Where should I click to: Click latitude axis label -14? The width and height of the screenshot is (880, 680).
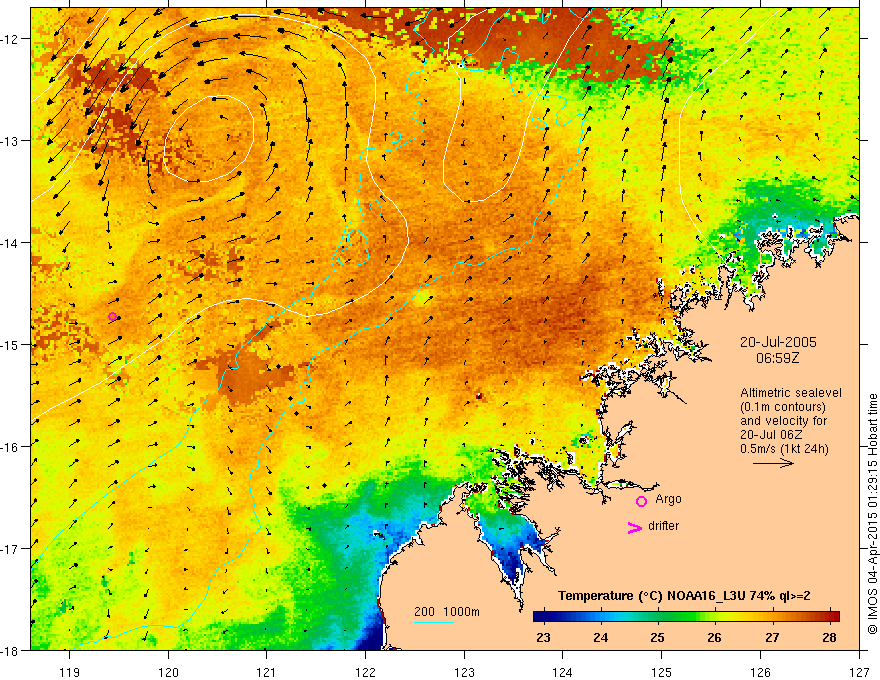[x=11, y=243]
